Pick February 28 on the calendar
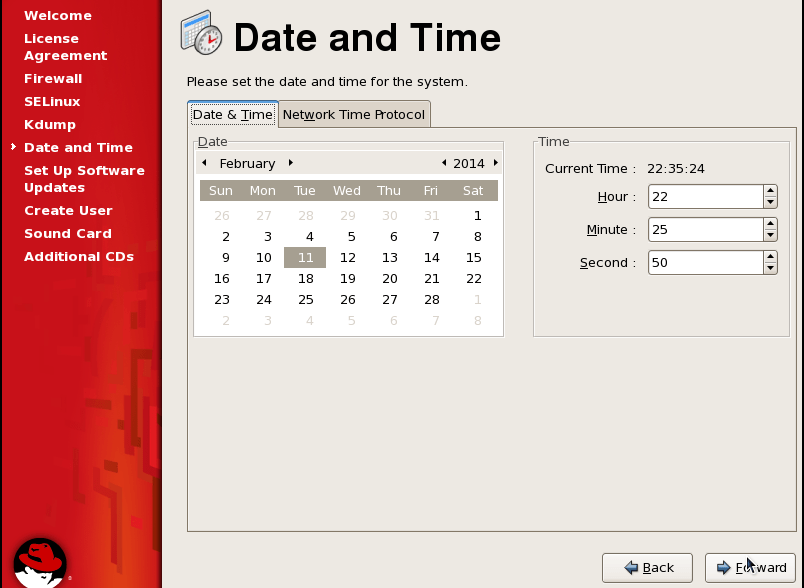 click(x=432, y=299)
